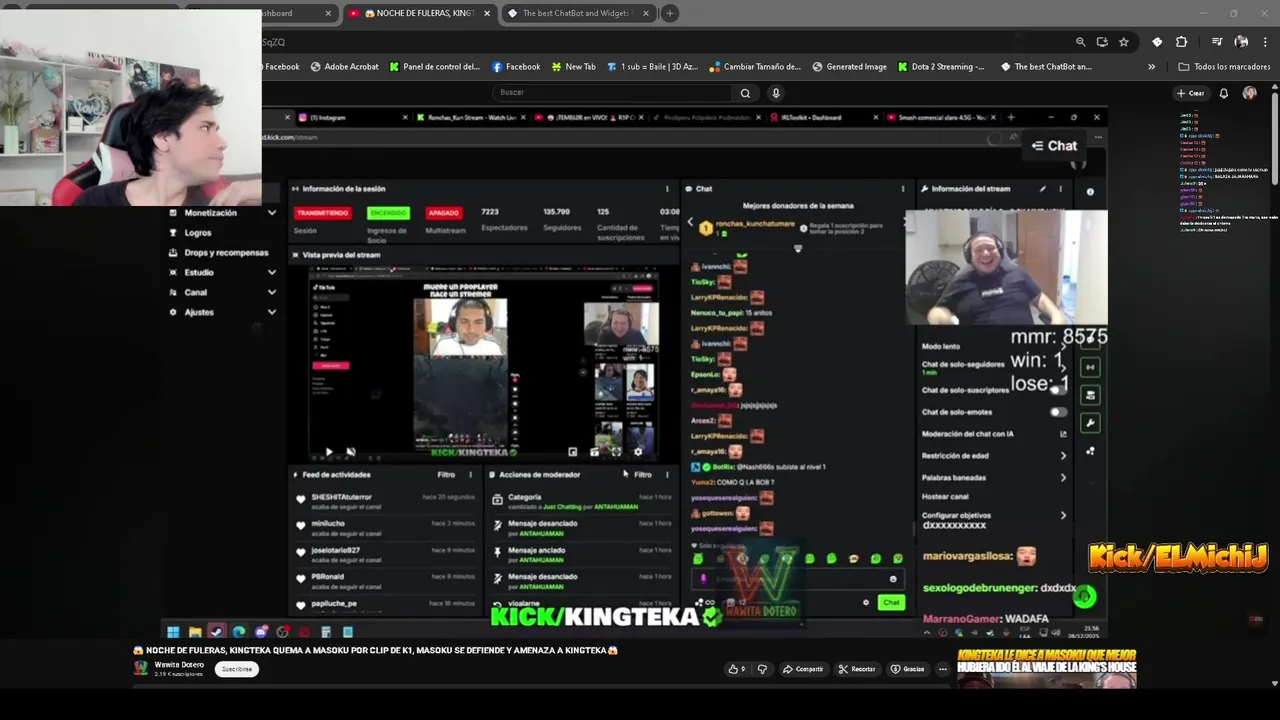
Task: Open Todos los marcadores folder
Action: [1224, 67]
